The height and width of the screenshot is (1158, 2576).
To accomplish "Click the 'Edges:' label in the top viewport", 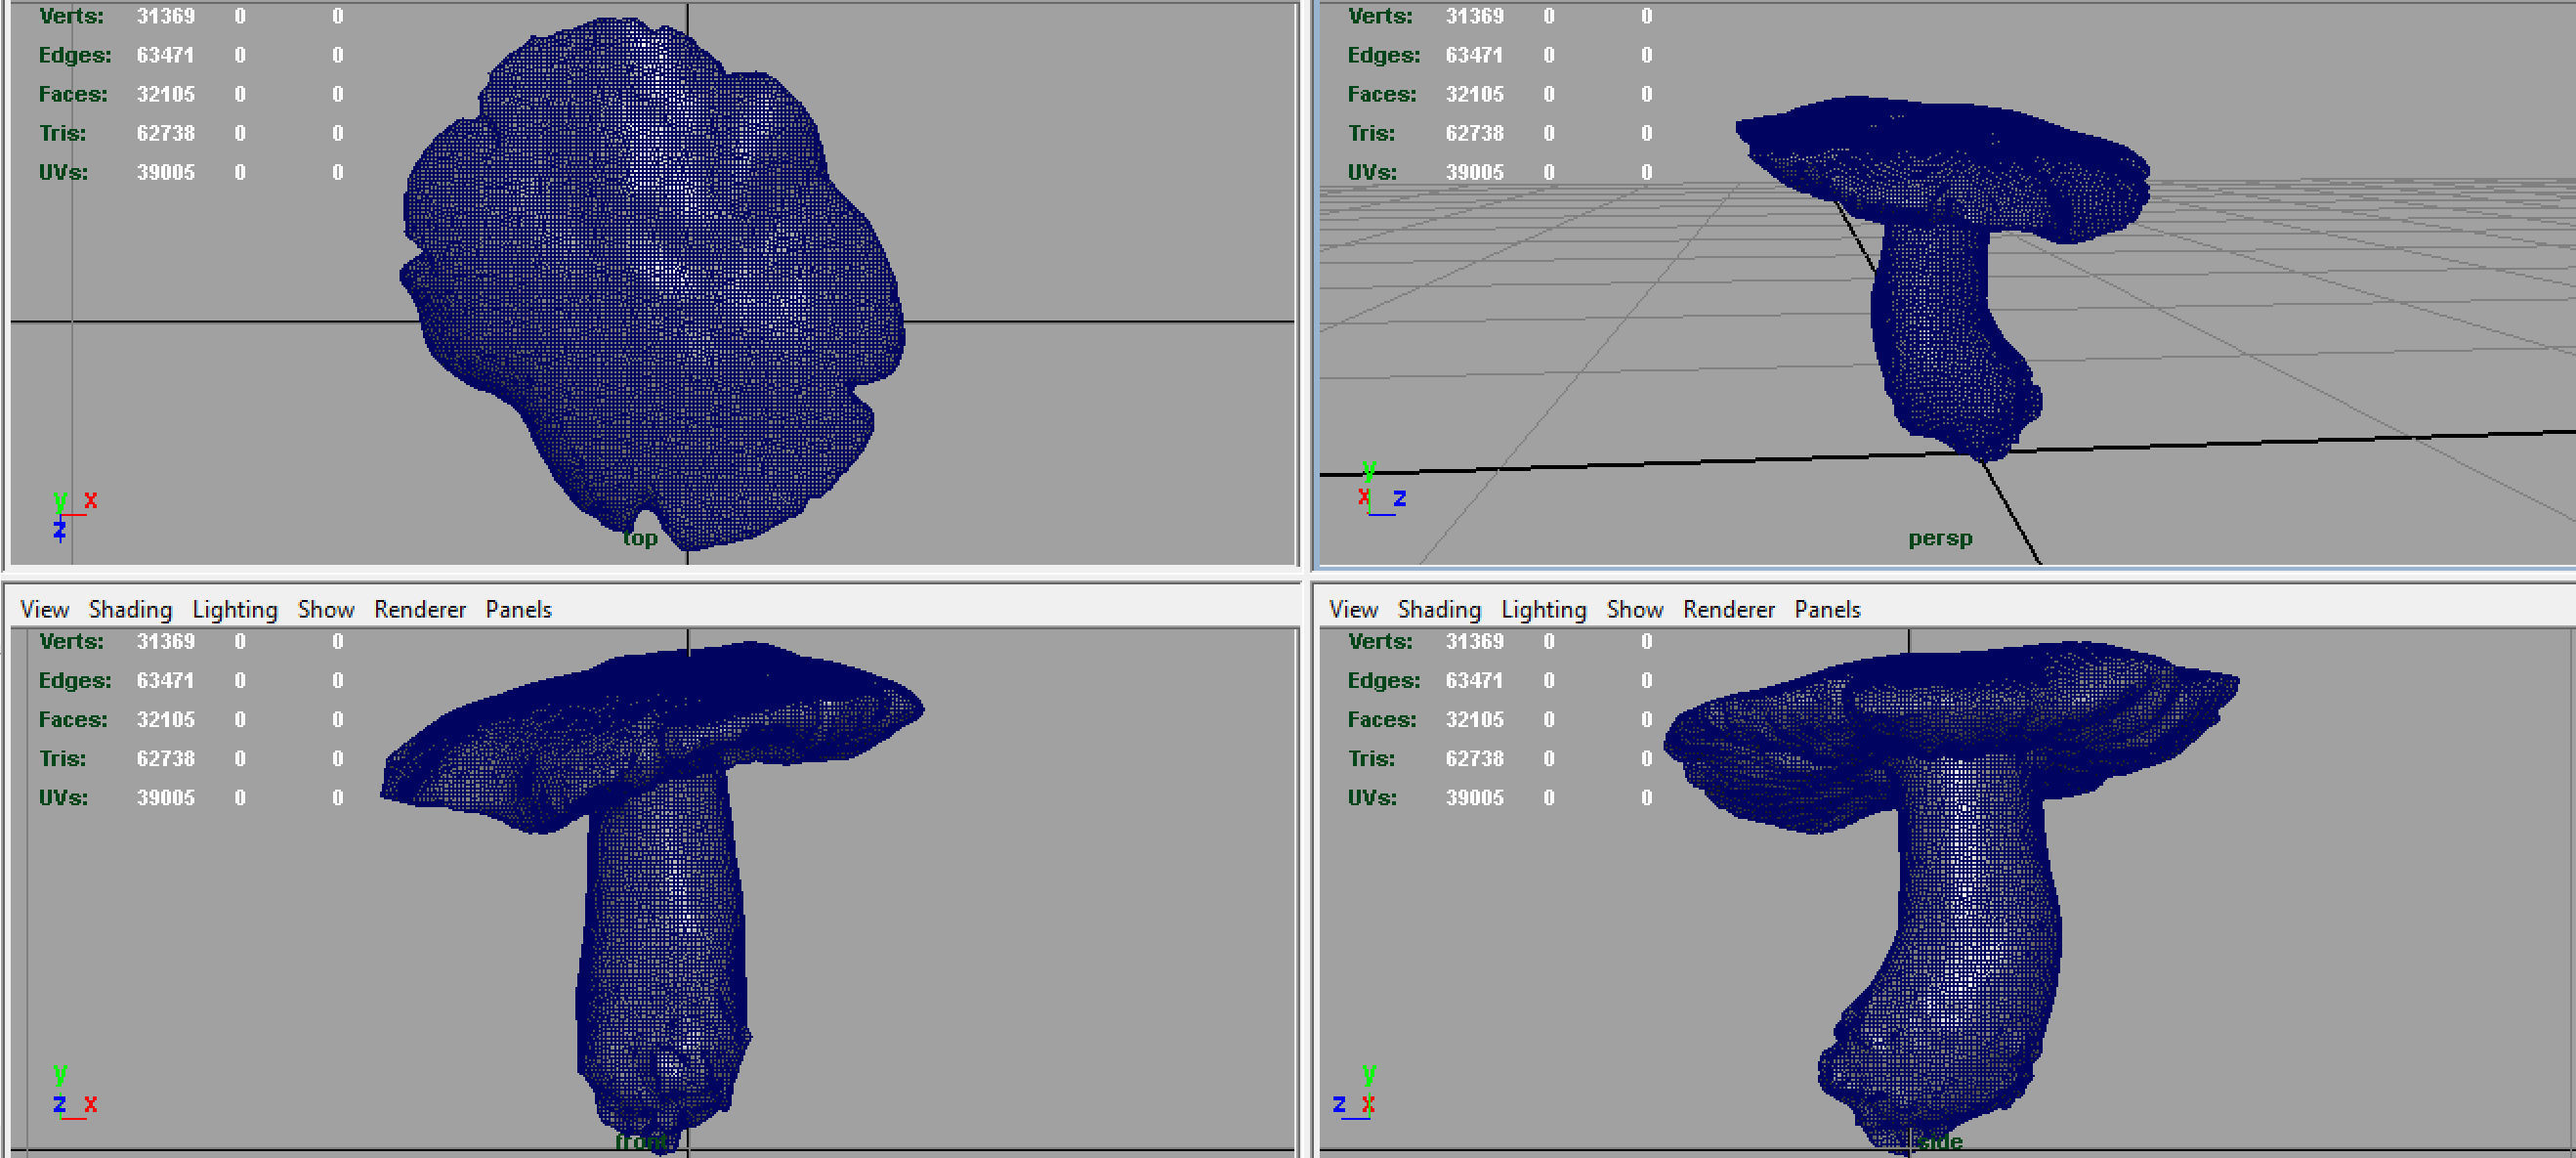I will point(75,55).
